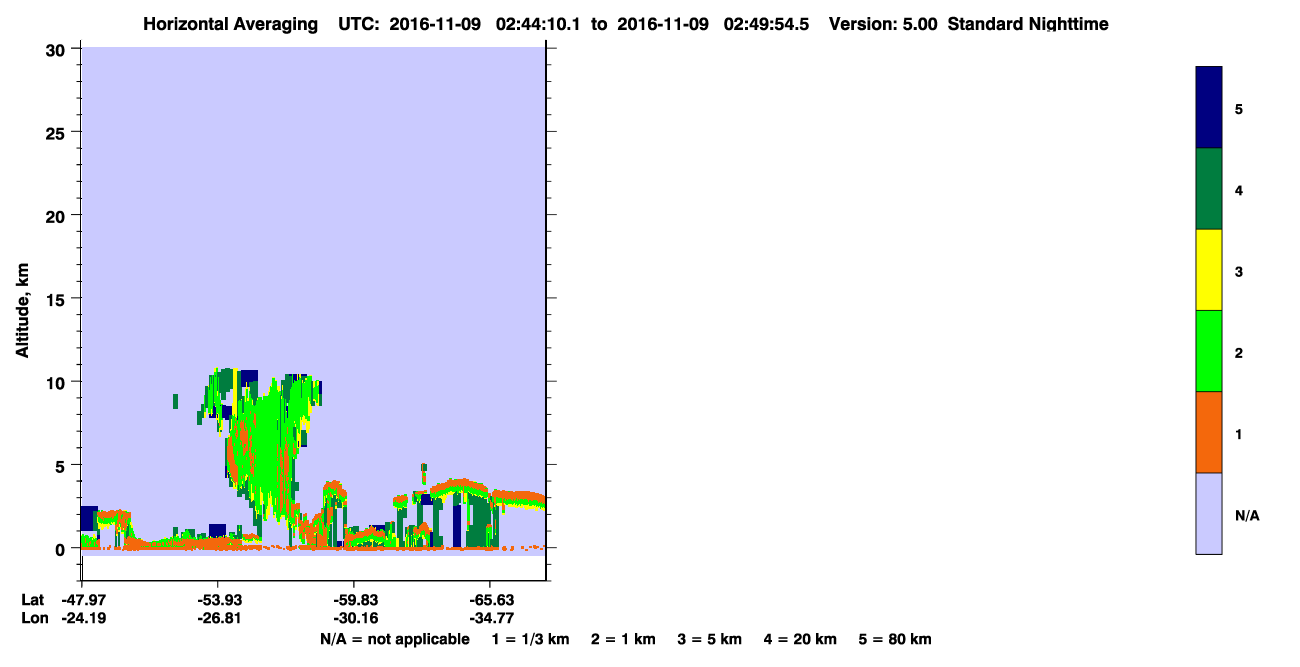Image resolution: width=1300 pixels, height=667 pixels.
Task: Click the colorbar label '3'
Action: coord(1239,271)
